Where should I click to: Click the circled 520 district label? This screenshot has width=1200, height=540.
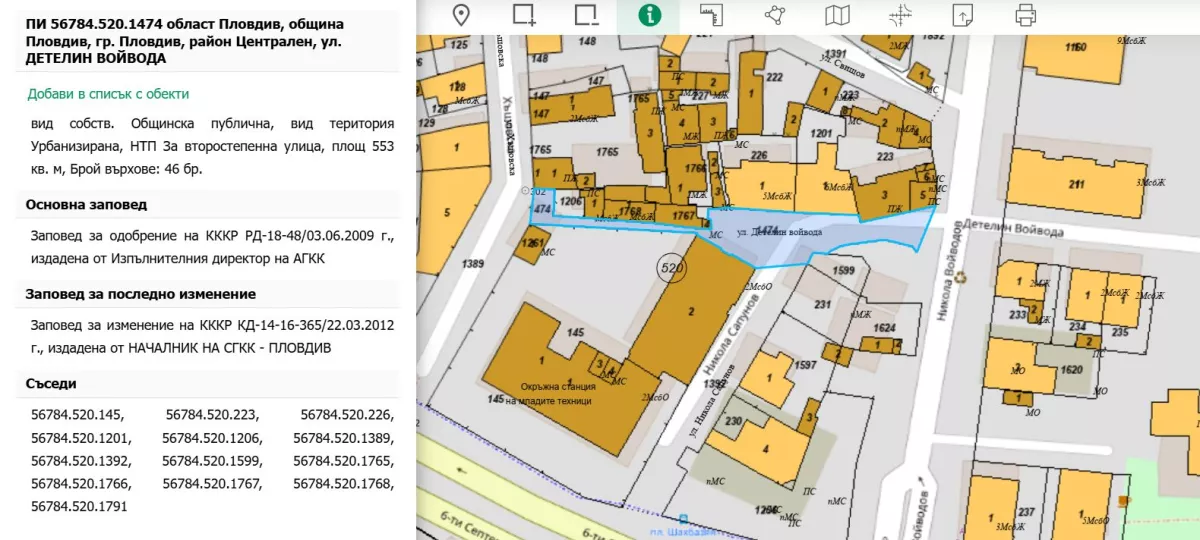(x=670, y=268)
